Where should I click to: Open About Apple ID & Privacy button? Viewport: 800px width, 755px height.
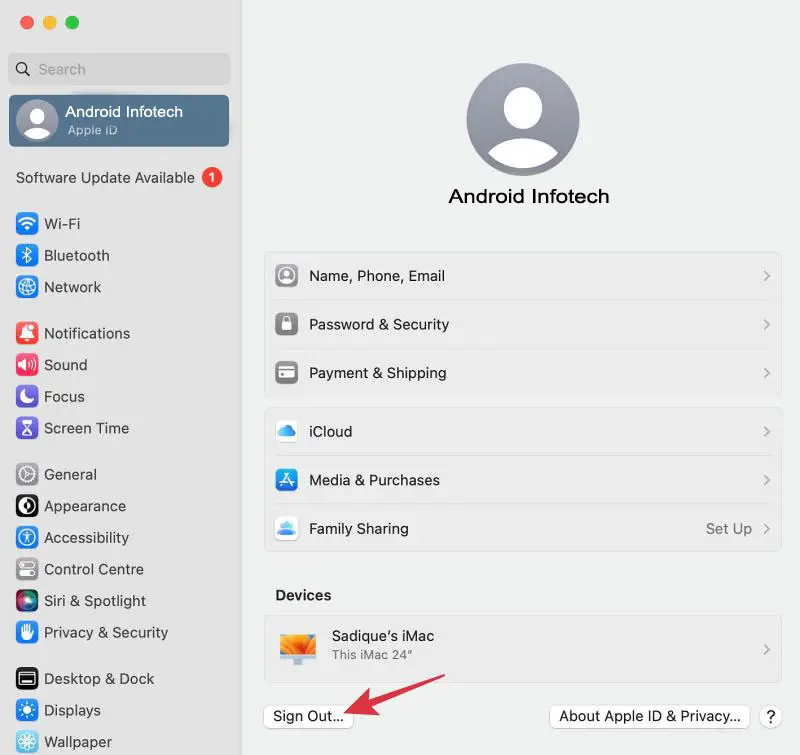tap(649, 716)
